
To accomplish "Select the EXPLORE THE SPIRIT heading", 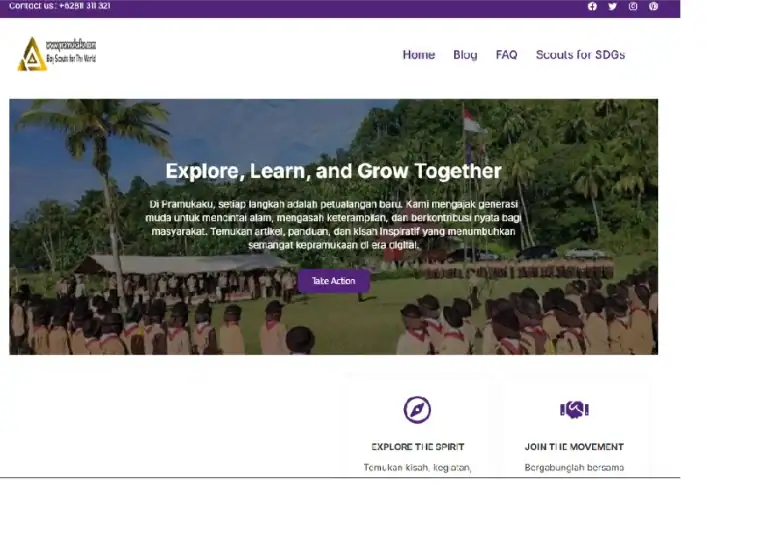I will [417, 447].
